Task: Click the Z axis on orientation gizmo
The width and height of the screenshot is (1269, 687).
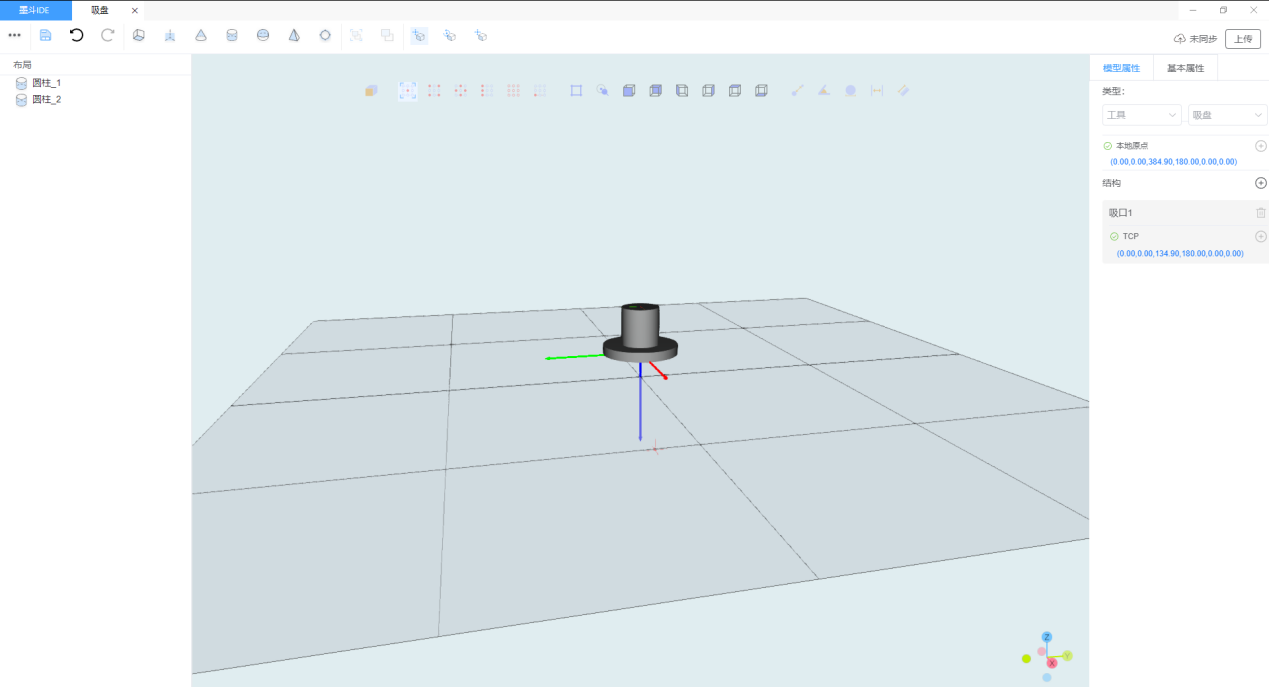Action: point(1047,637)
